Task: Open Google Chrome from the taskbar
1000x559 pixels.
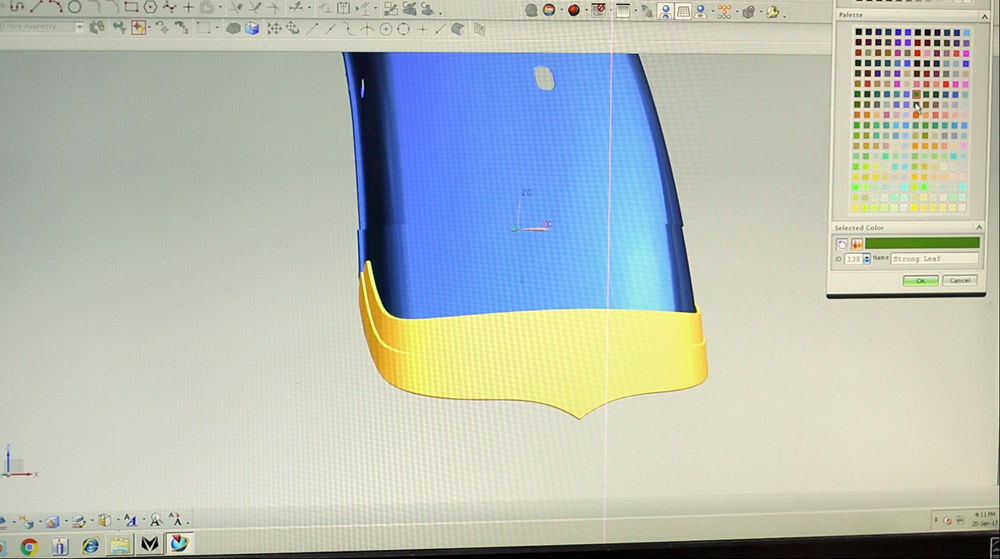Action: (29, 546)
